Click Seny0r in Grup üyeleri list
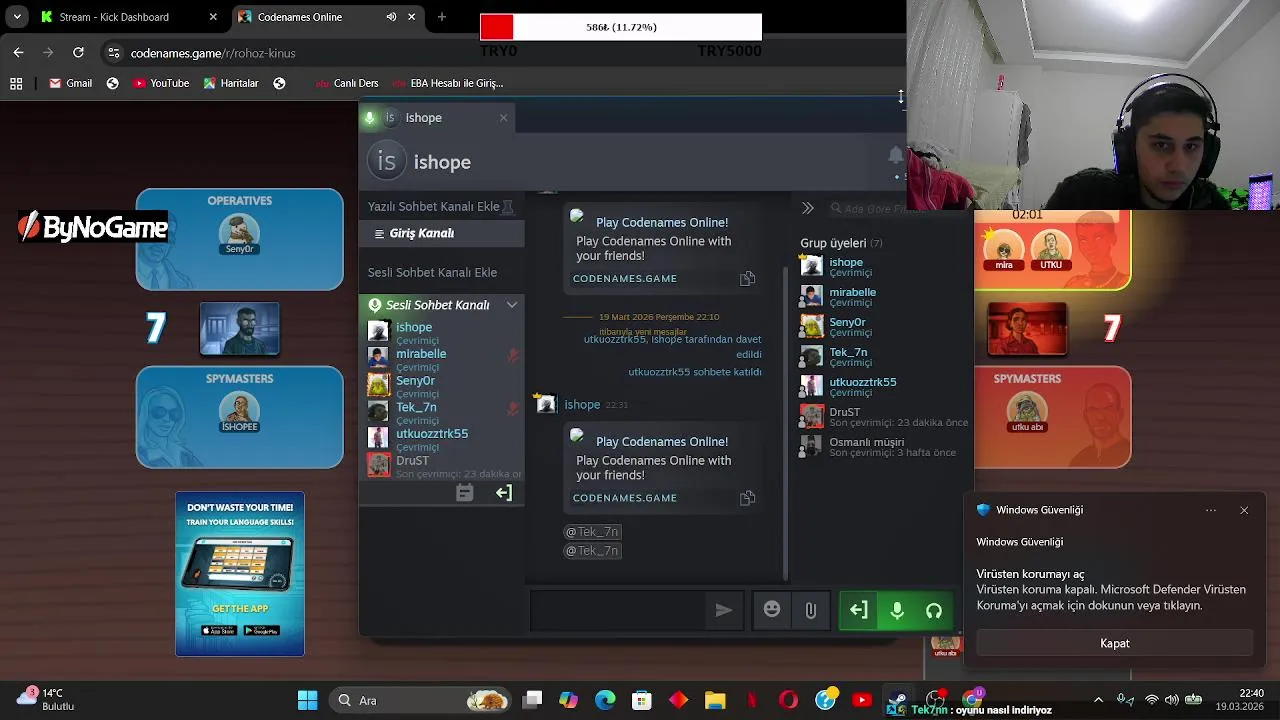 (847, 322)
